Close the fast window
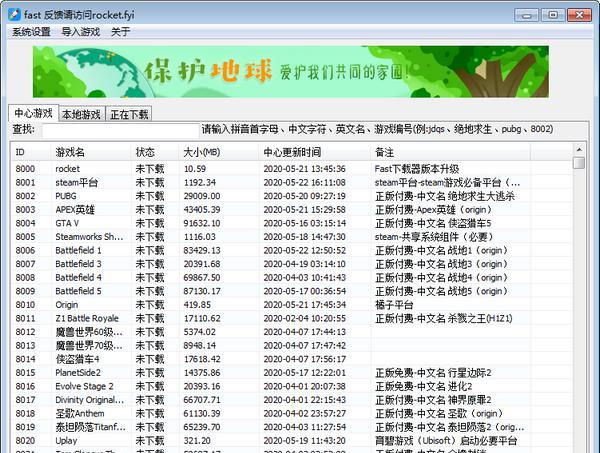The width and height of the screenshot is (600, 453). click(579, 15)
